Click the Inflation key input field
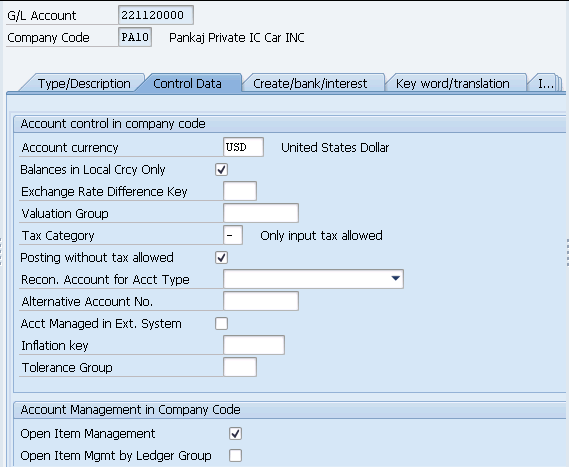Screen dimensions: 569x467 pyautogui.click(x=254, y=345)
